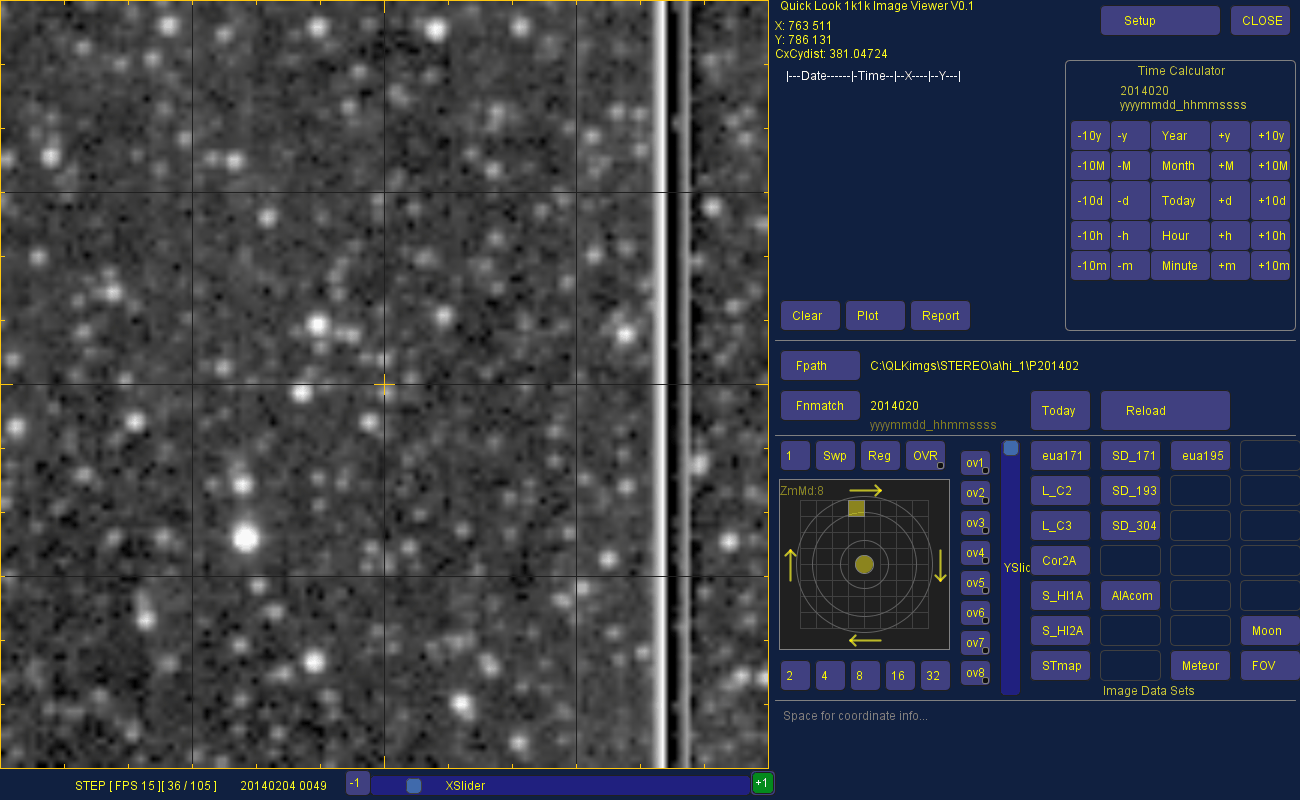Add ten days with +10d

[1270, 201]
